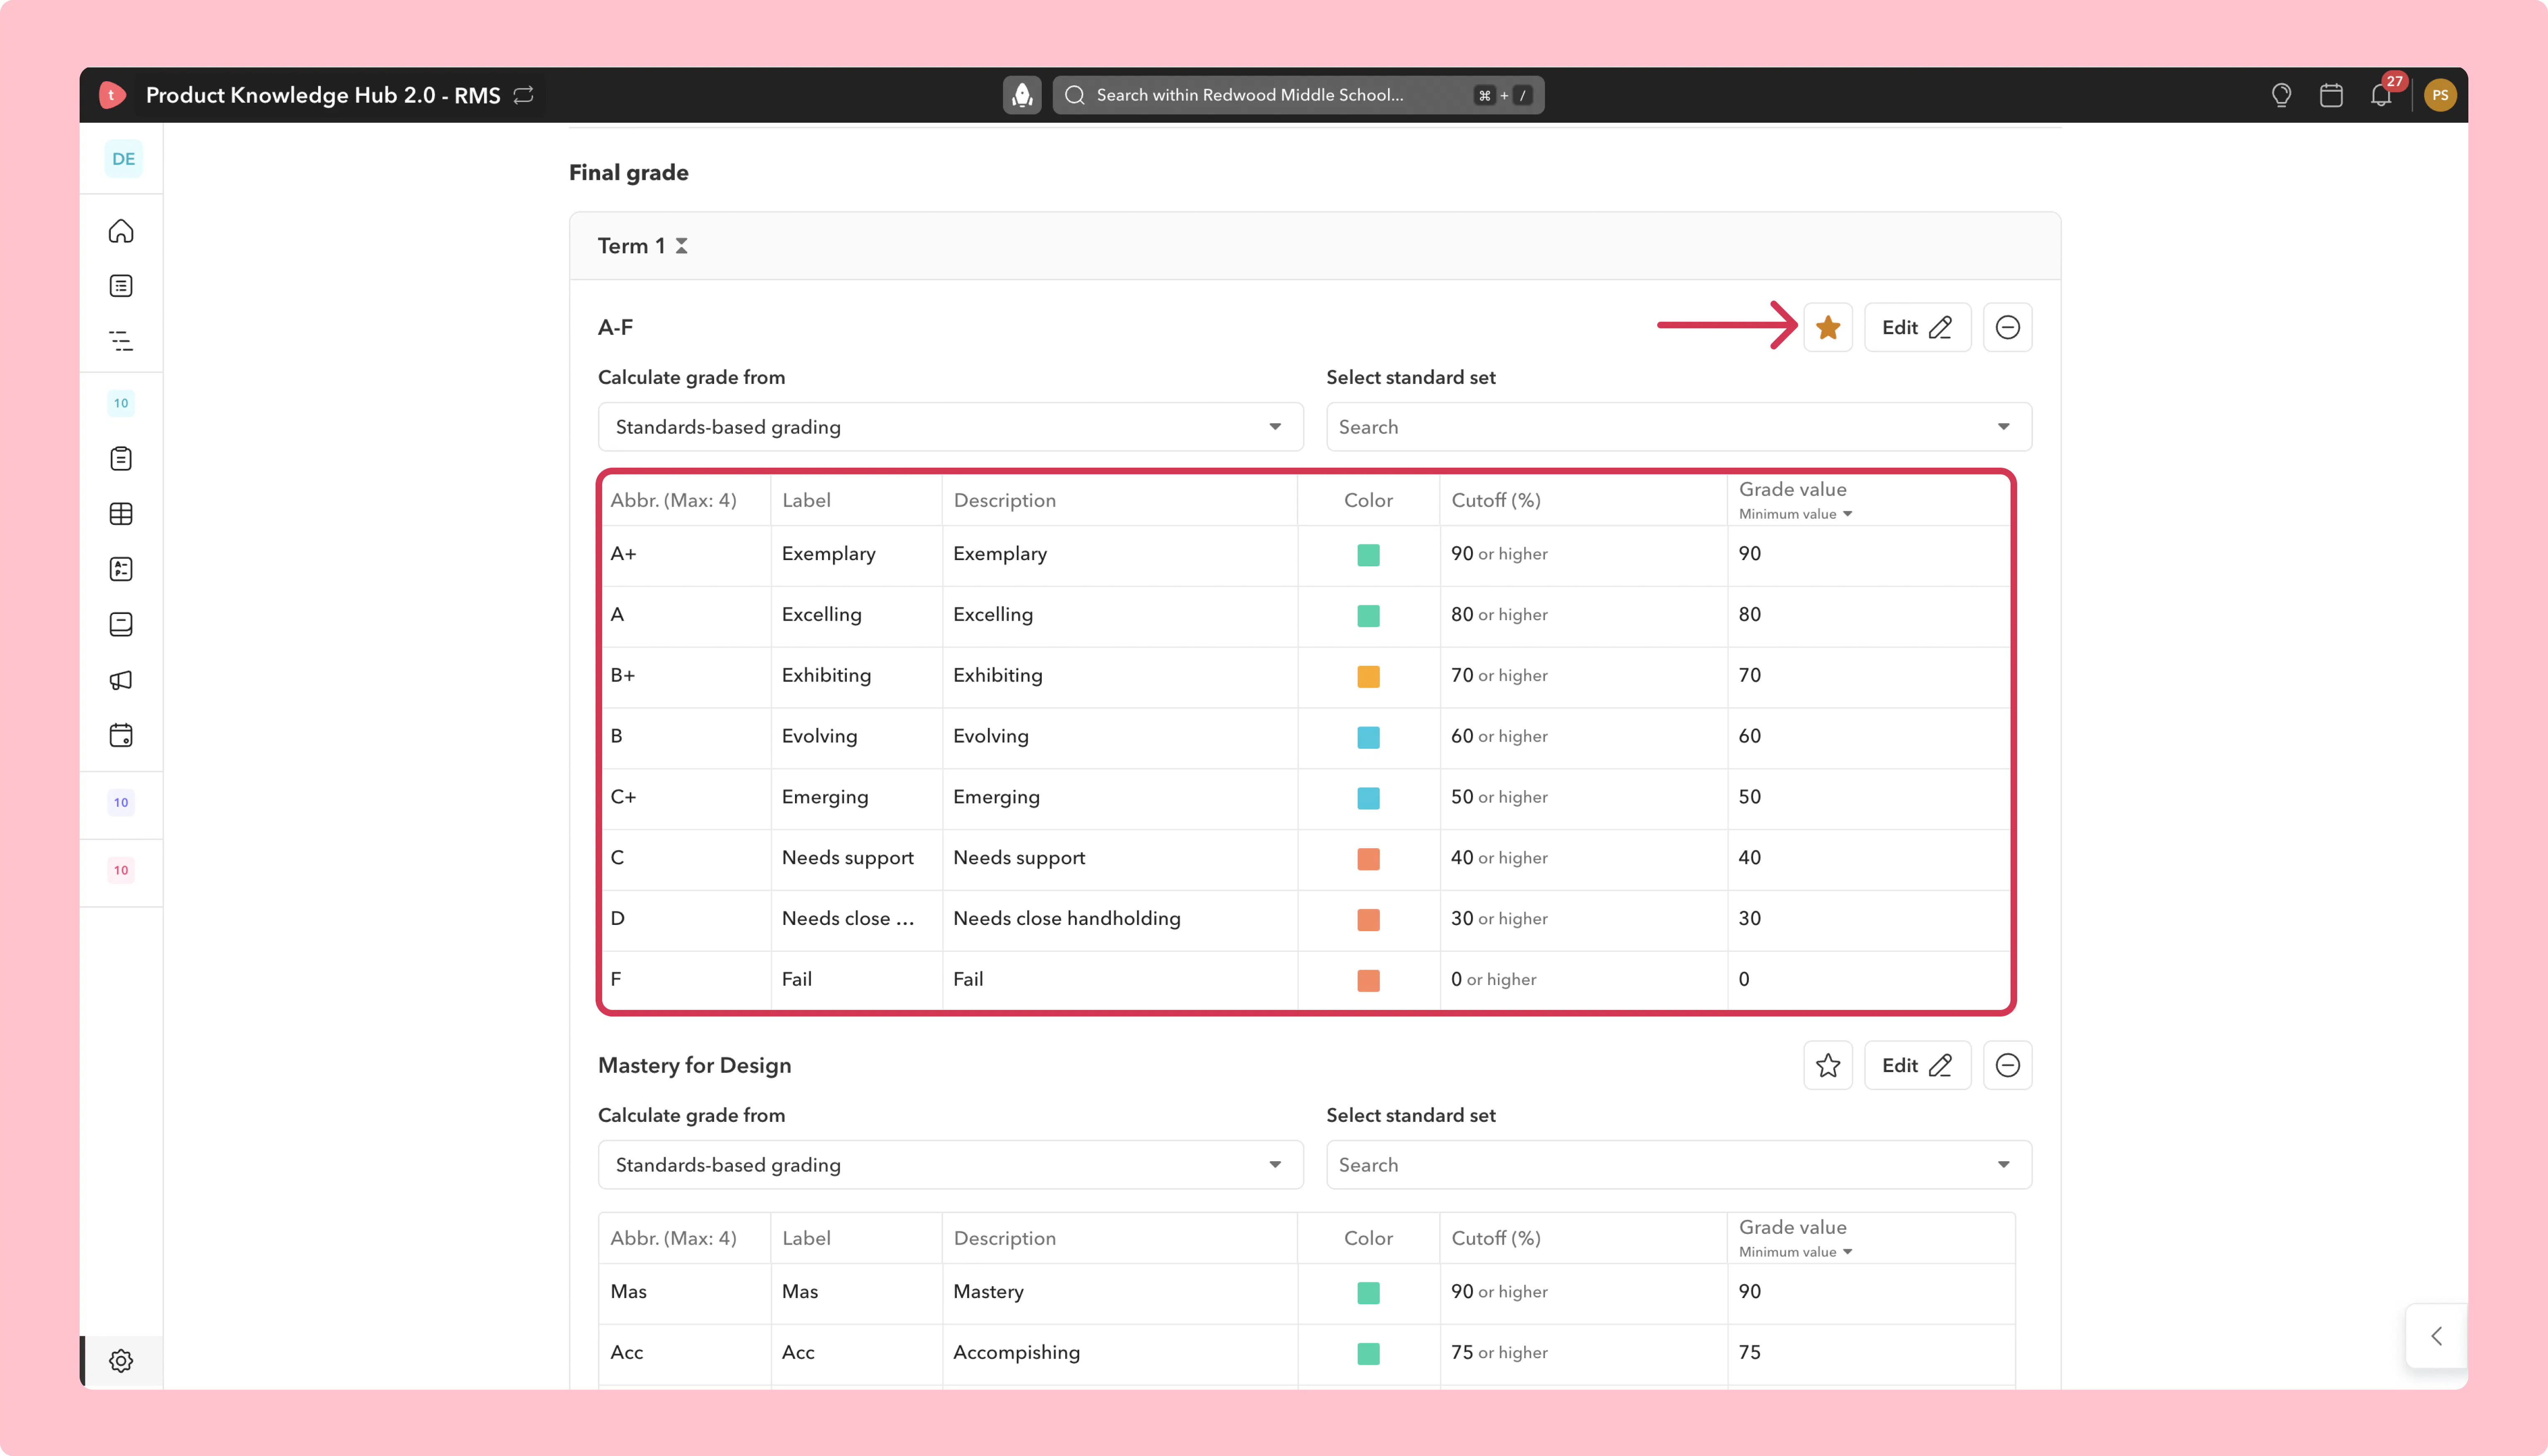Open Calculate grade from dropdown for Mastery
The height and width of the screenshot is (1456, 2548).
click(950, 1165)
